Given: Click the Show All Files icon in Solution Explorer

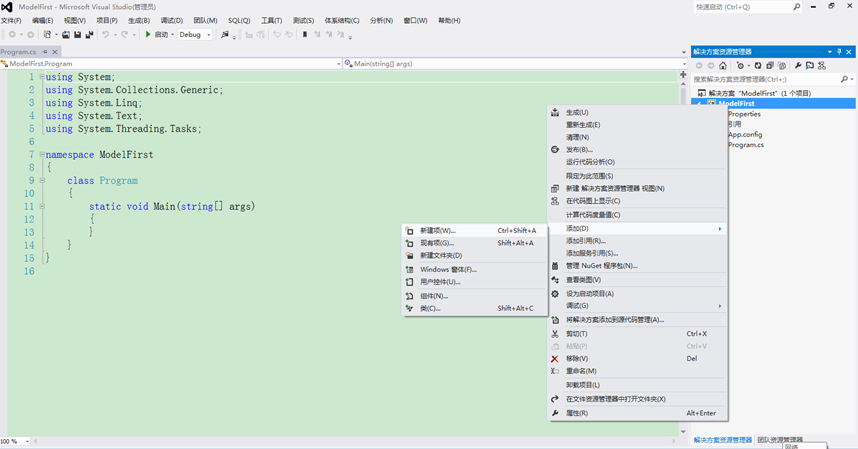Looking at the screenshot, I should point(782,66).
